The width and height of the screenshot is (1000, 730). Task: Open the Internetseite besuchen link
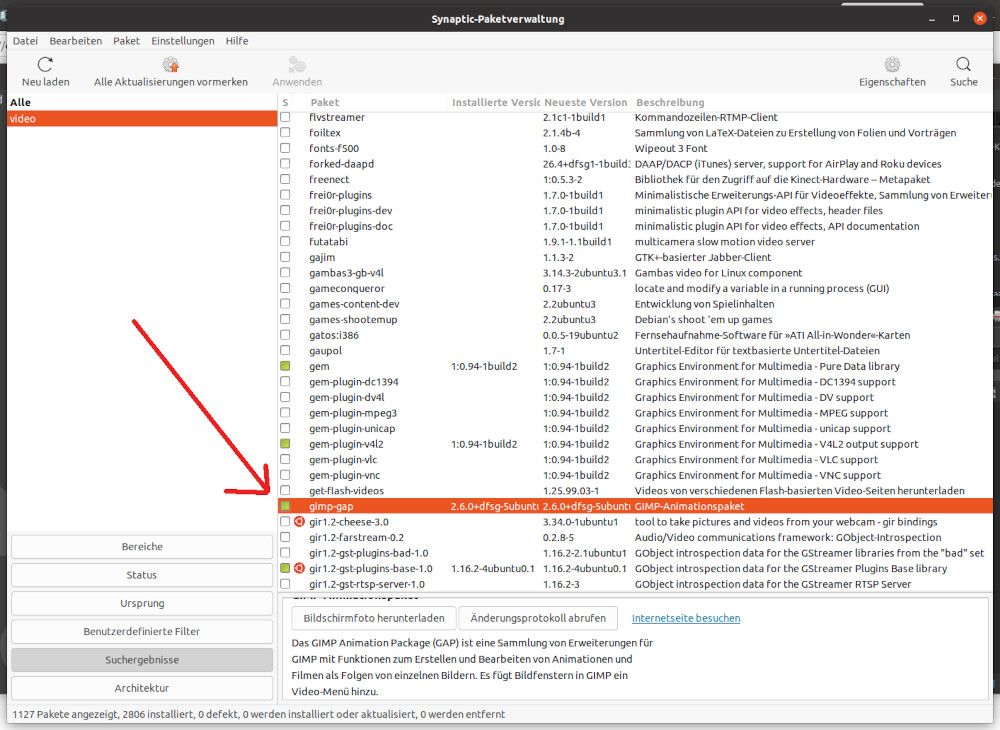pos(686,618)
